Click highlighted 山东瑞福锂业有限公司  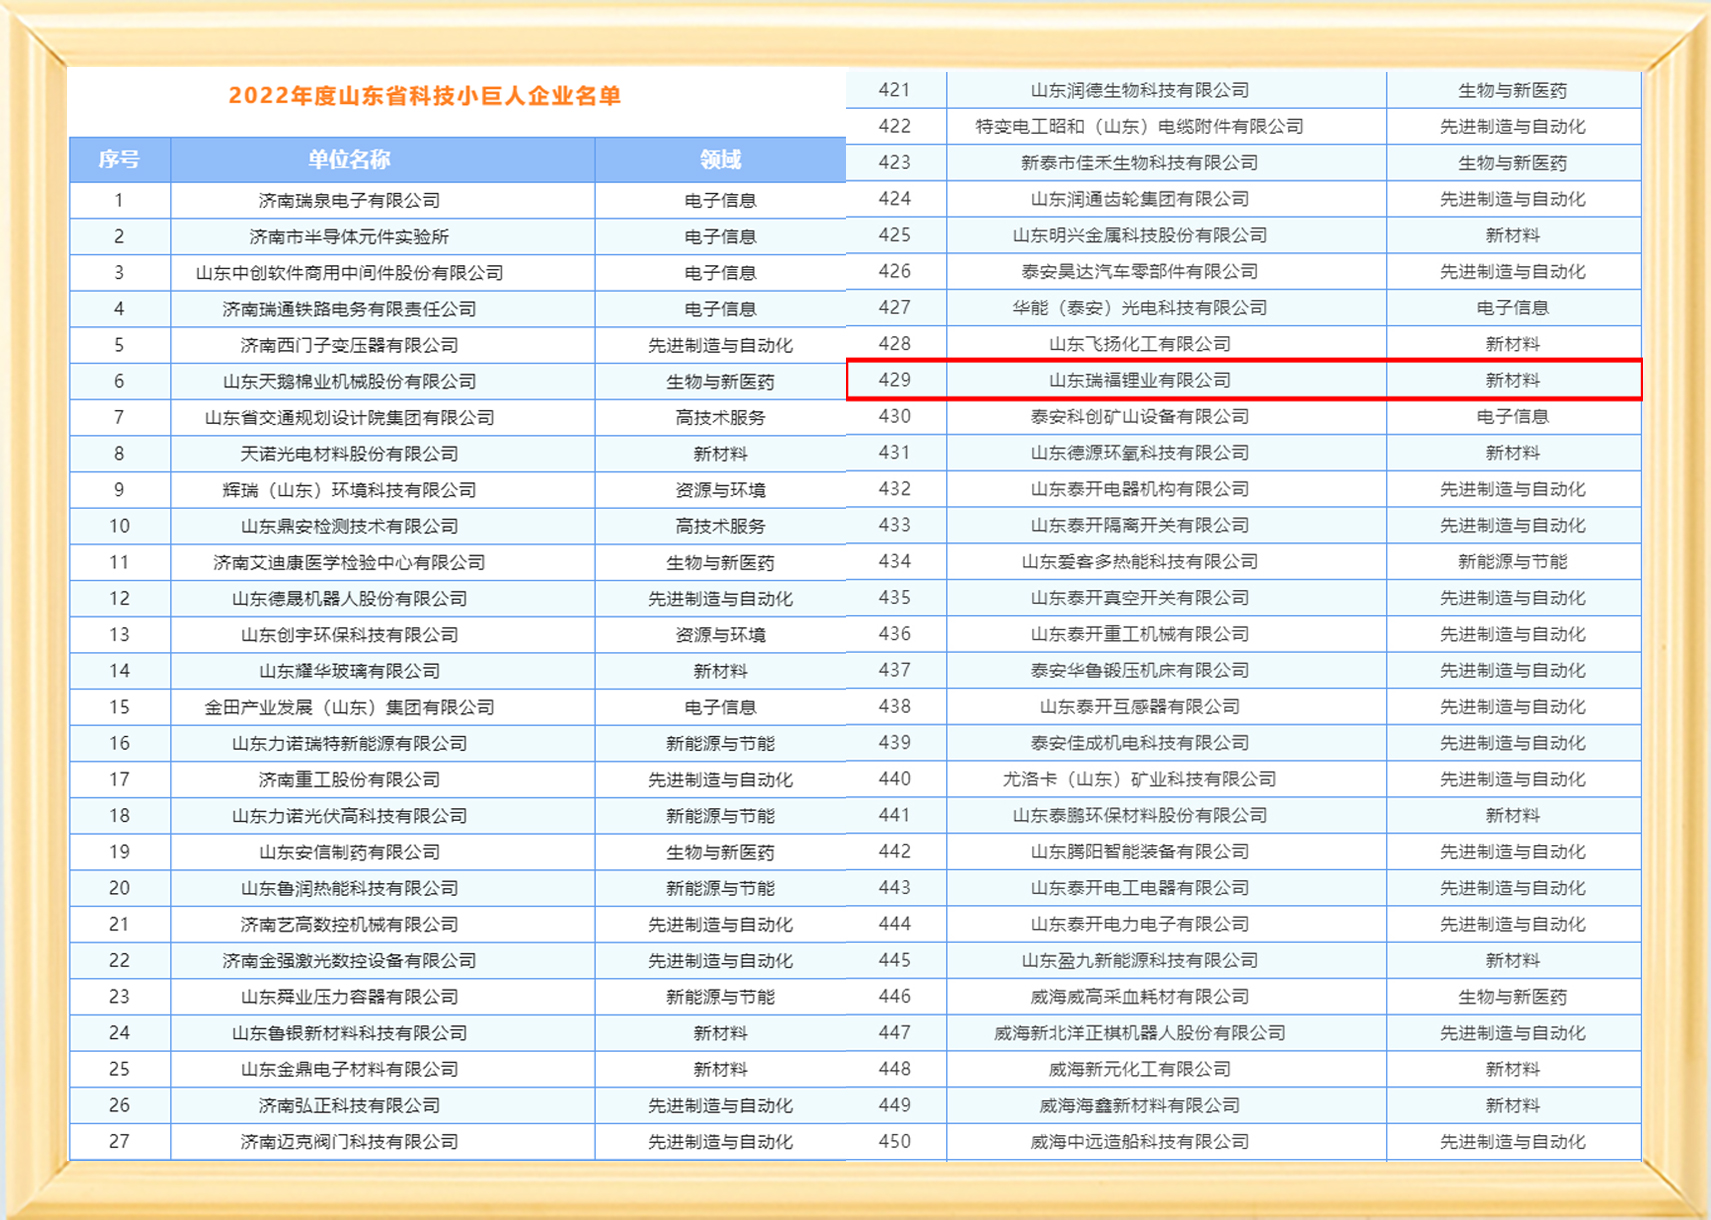(1139, 380)
